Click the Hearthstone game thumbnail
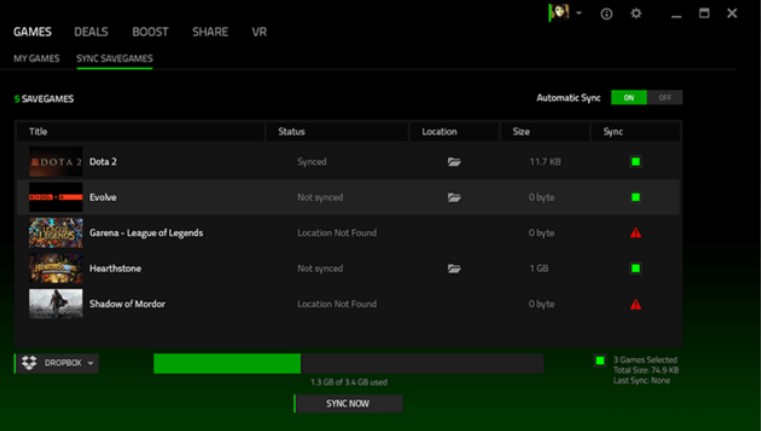 (56, 268)
